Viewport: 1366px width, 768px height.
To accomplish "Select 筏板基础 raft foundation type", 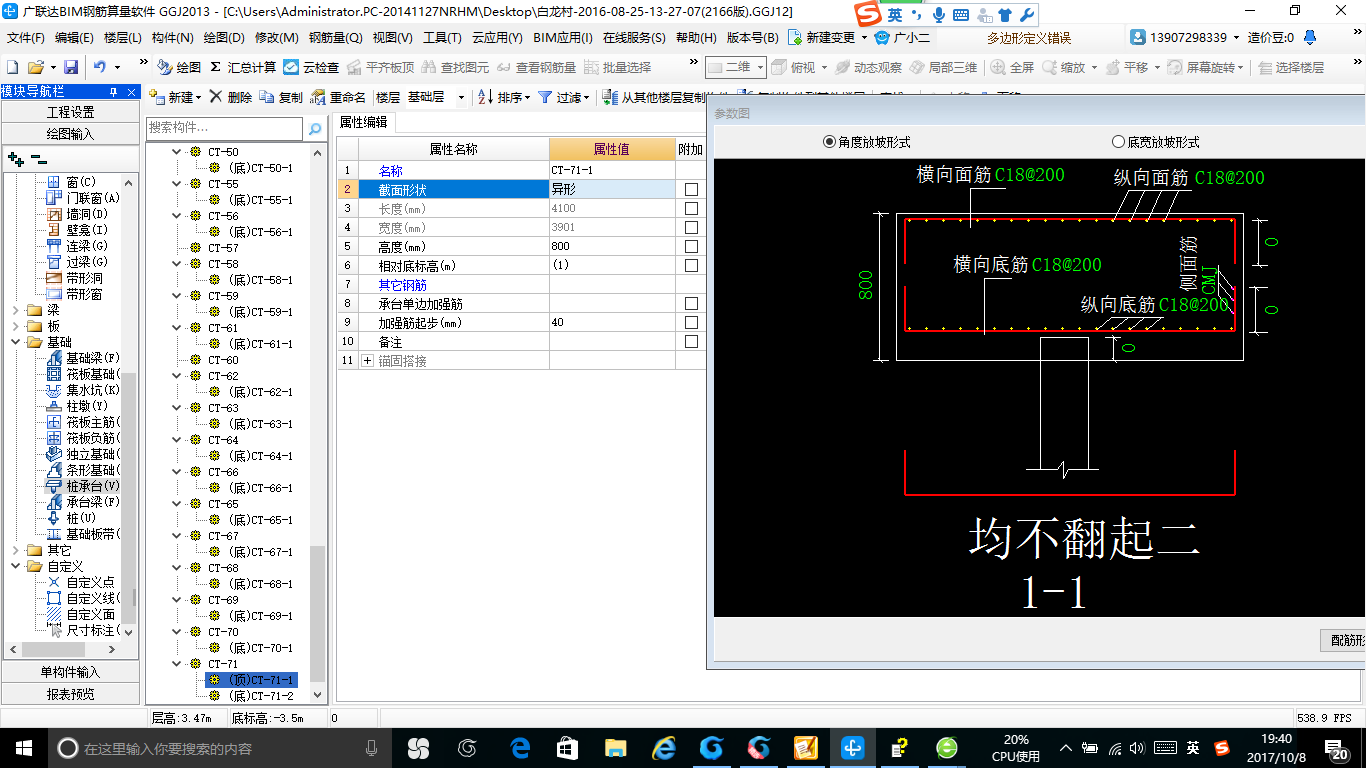I will point(83,374).
